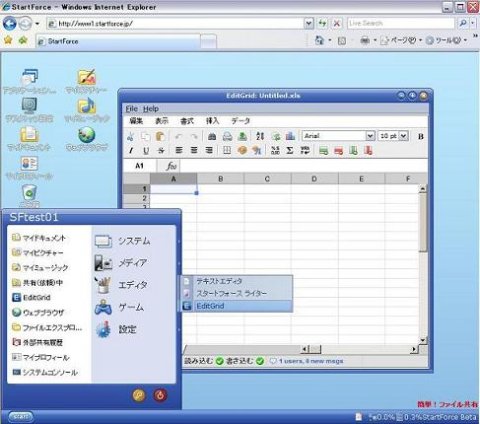
Task: Click the Internet Explorer Back button
Action: (x=9, y=24)
